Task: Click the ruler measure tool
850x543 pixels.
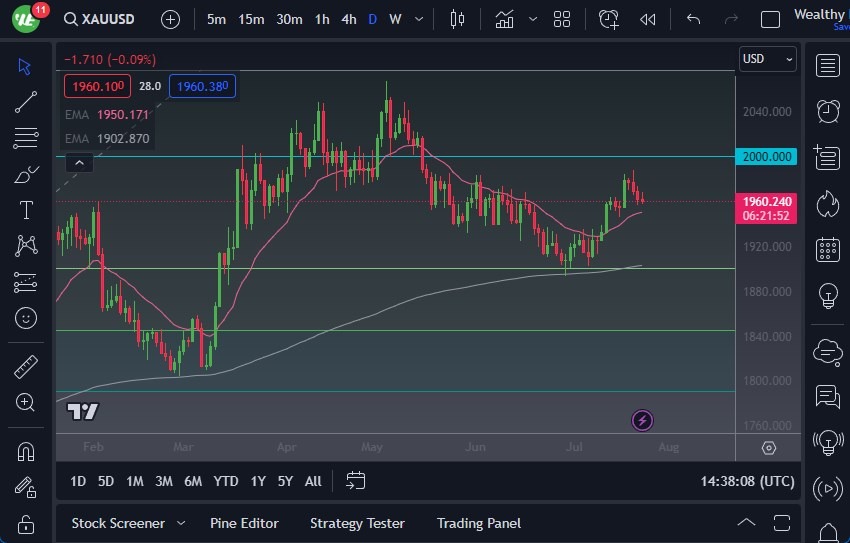Action: coord(26,366)
